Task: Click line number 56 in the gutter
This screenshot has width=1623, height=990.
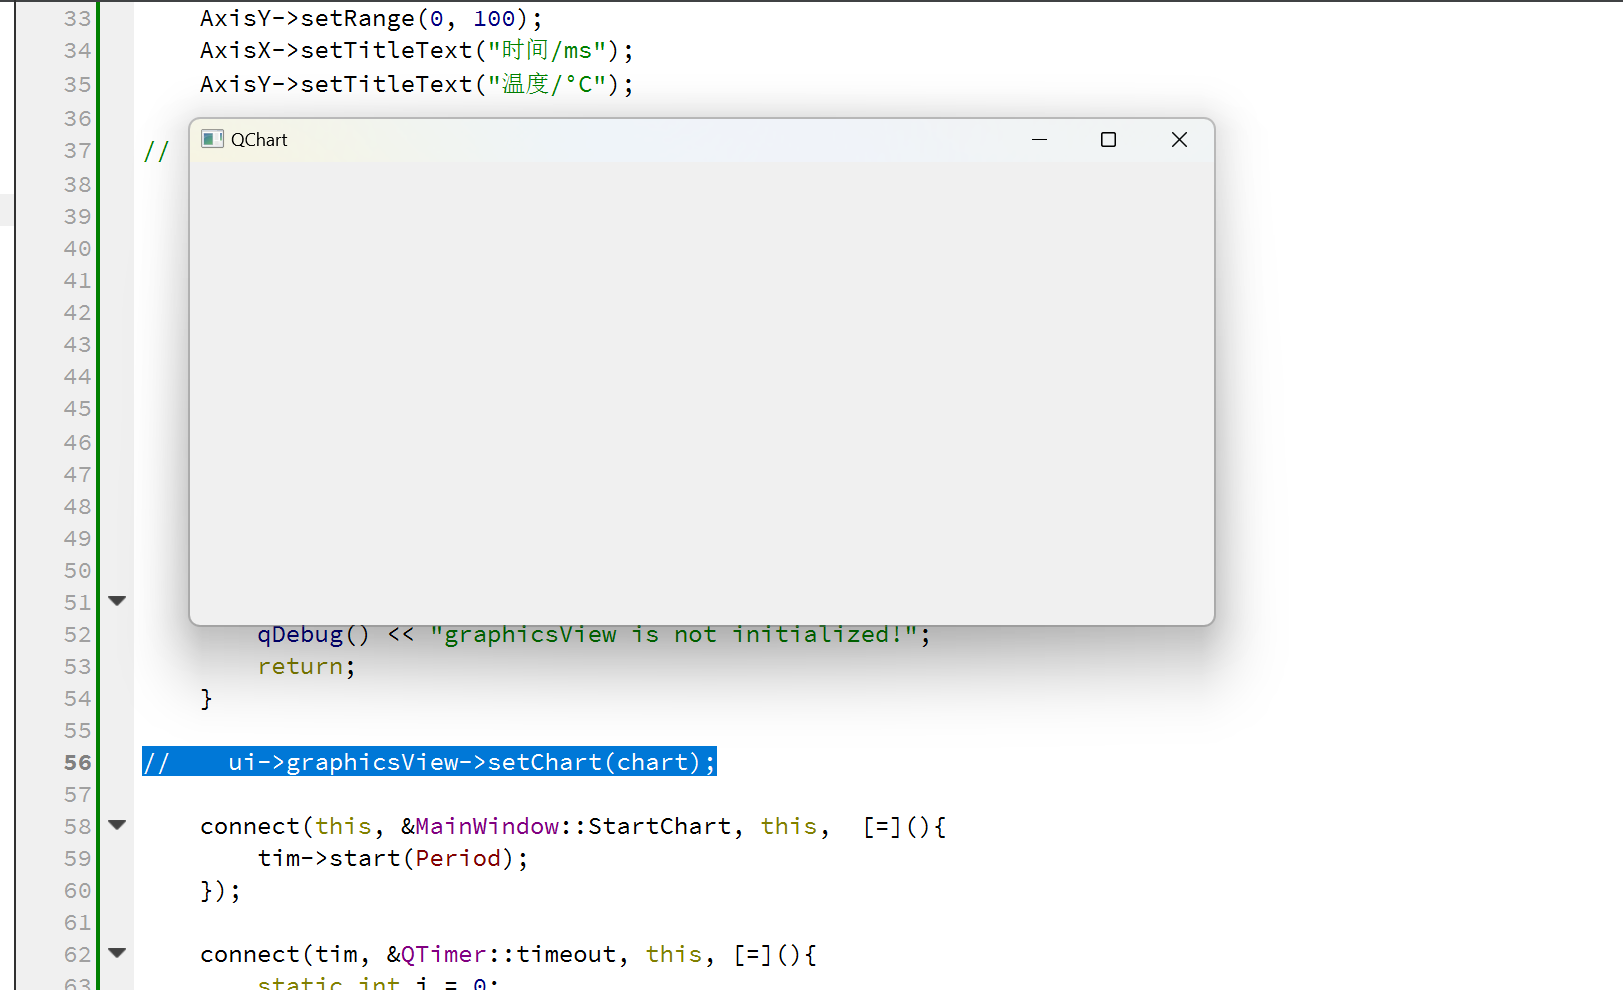Action: pyautogui.click(x=77, y=762)
